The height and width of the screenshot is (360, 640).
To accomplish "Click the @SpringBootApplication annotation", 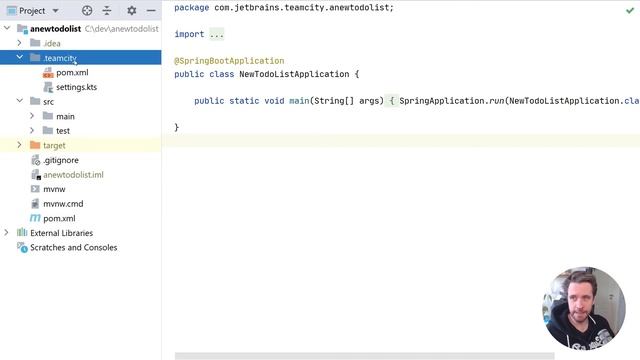I will click(229, 60).
